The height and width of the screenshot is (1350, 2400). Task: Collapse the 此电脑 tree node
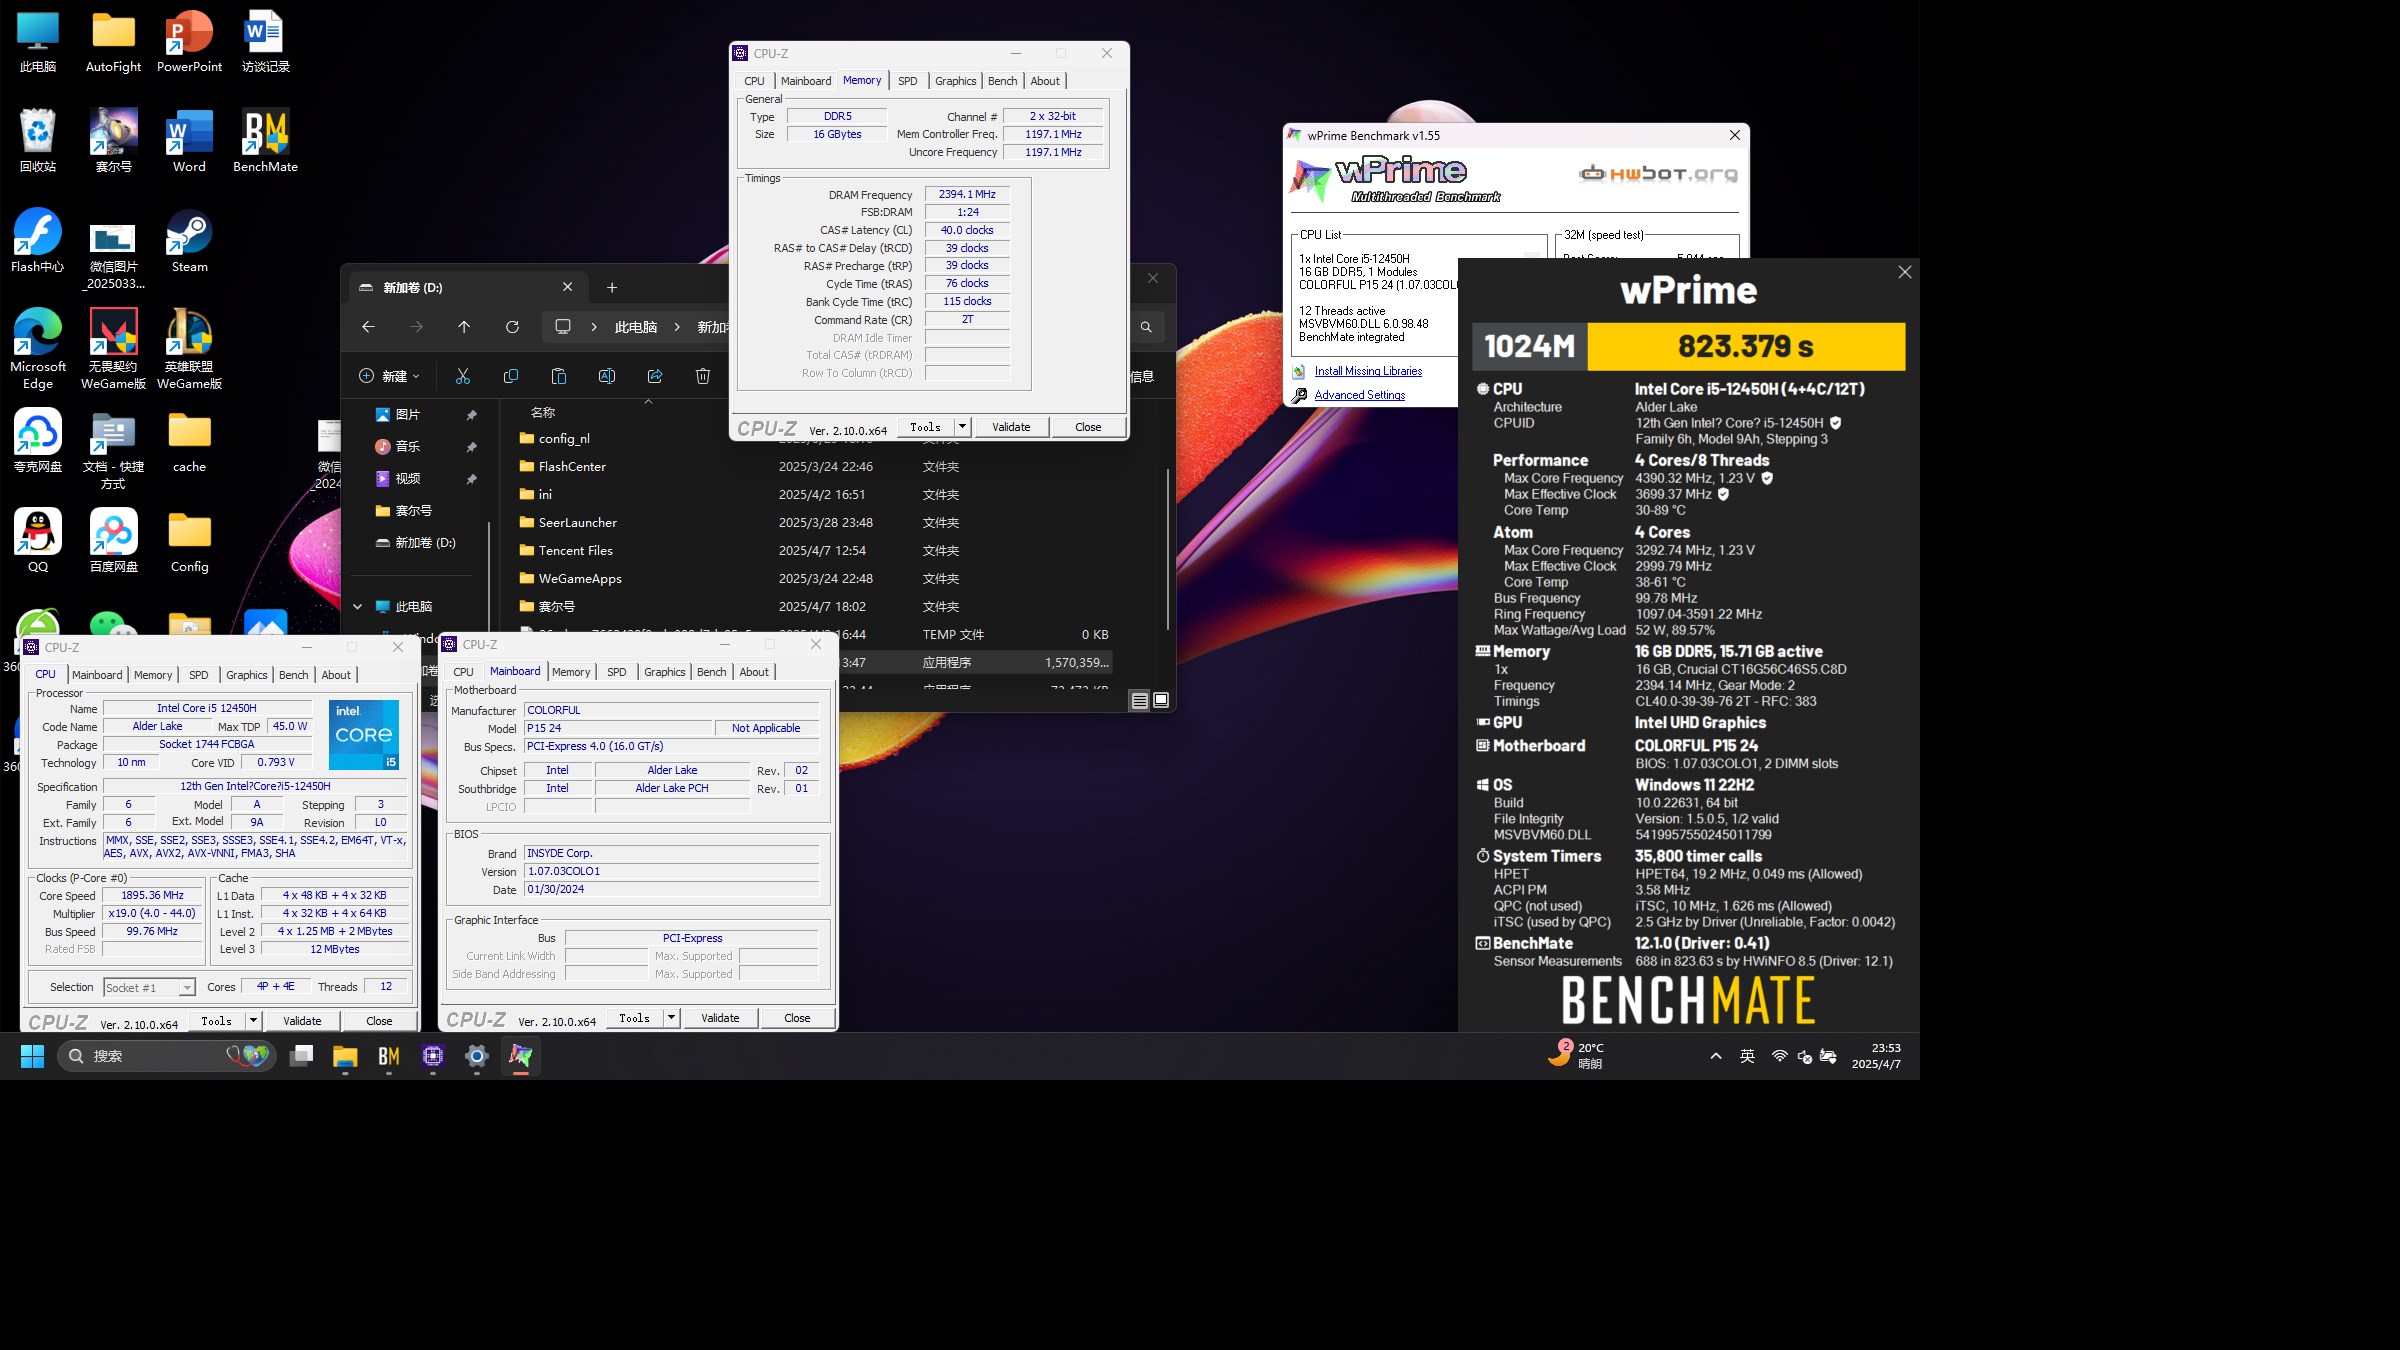tap(357, 607)
